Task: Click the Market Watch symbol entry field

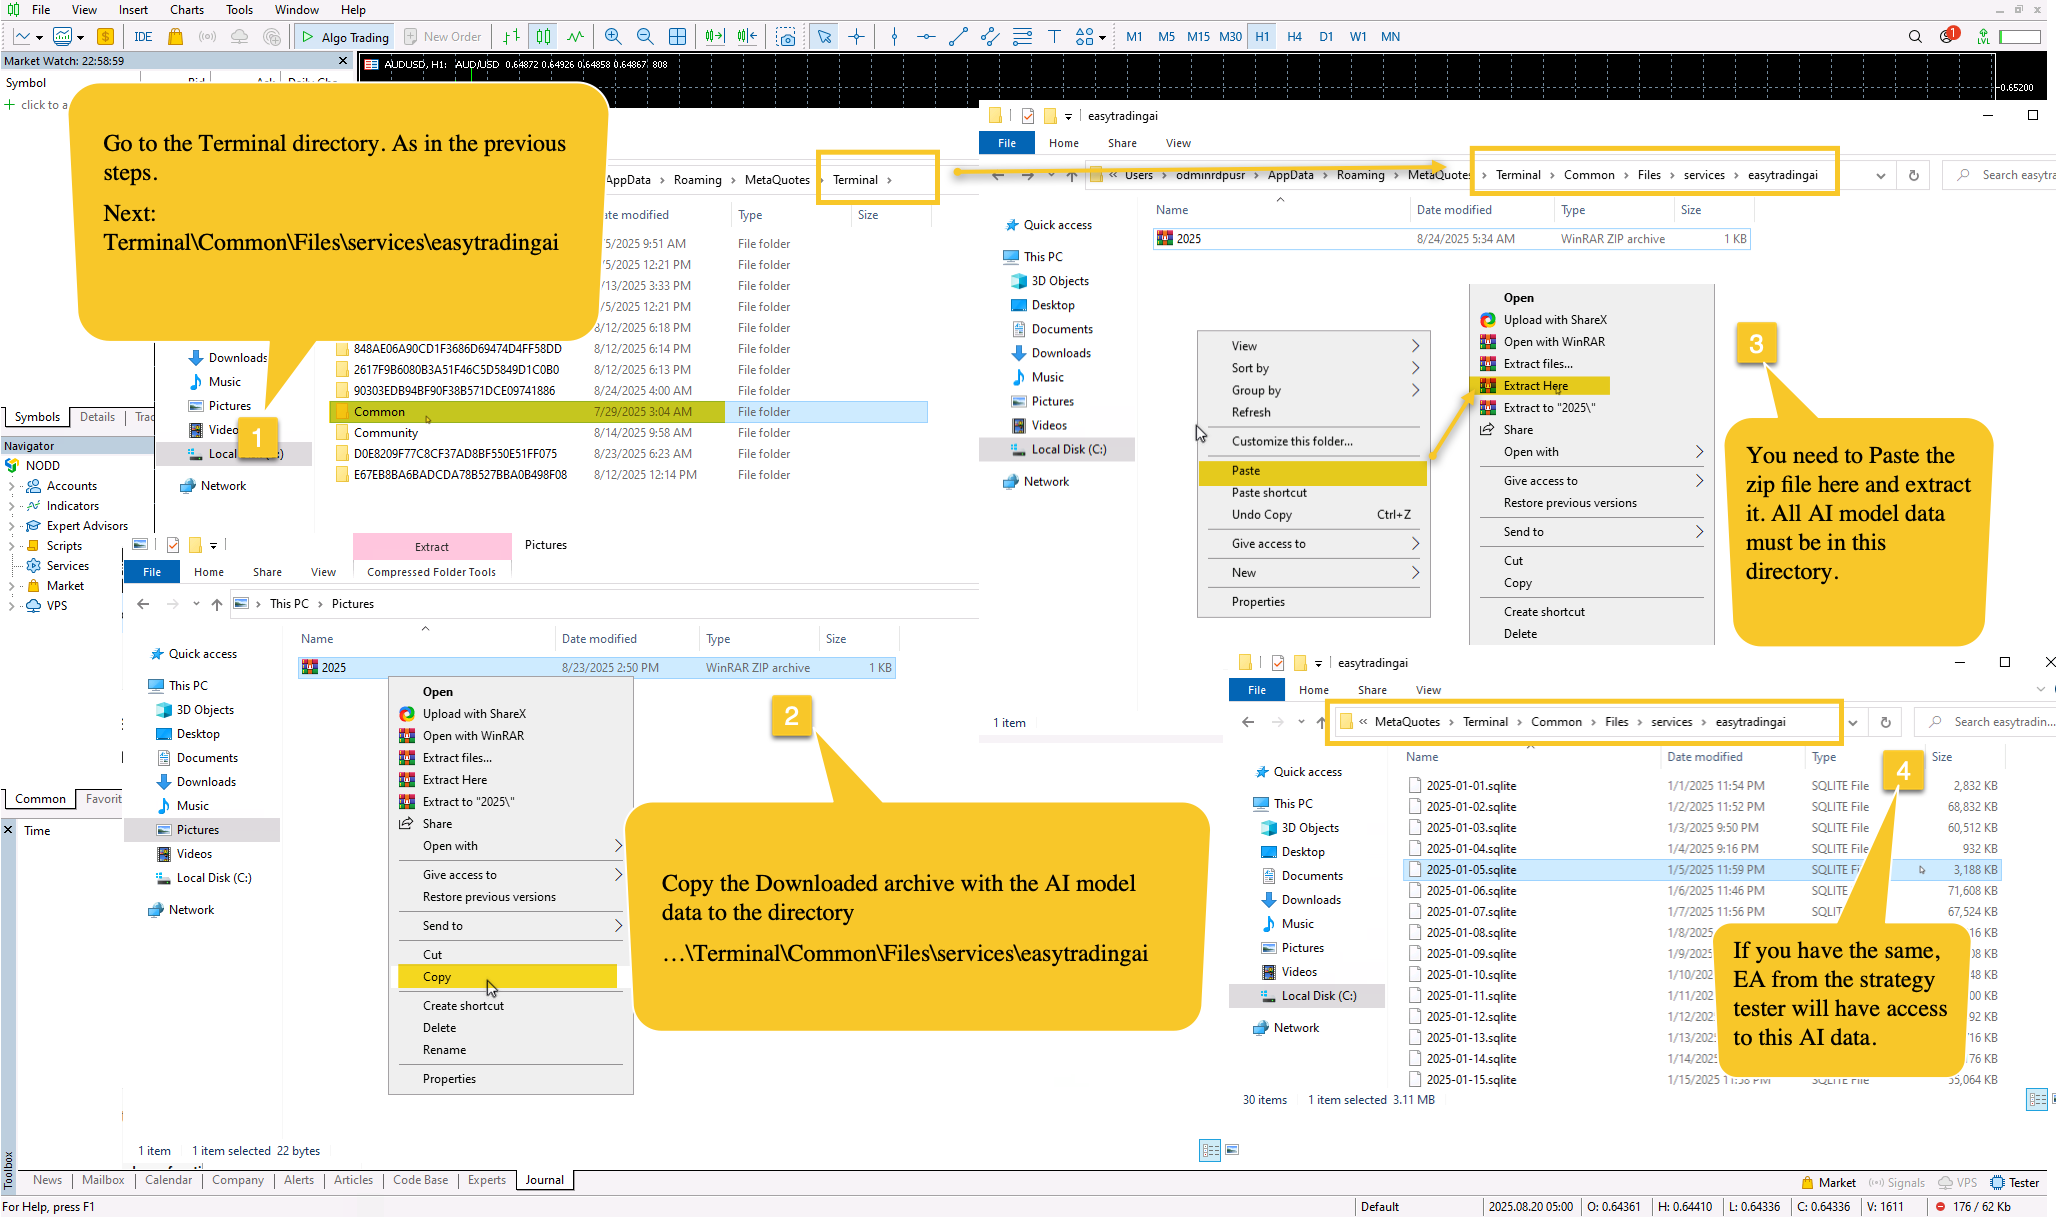Action: click(x=40, y=105)
